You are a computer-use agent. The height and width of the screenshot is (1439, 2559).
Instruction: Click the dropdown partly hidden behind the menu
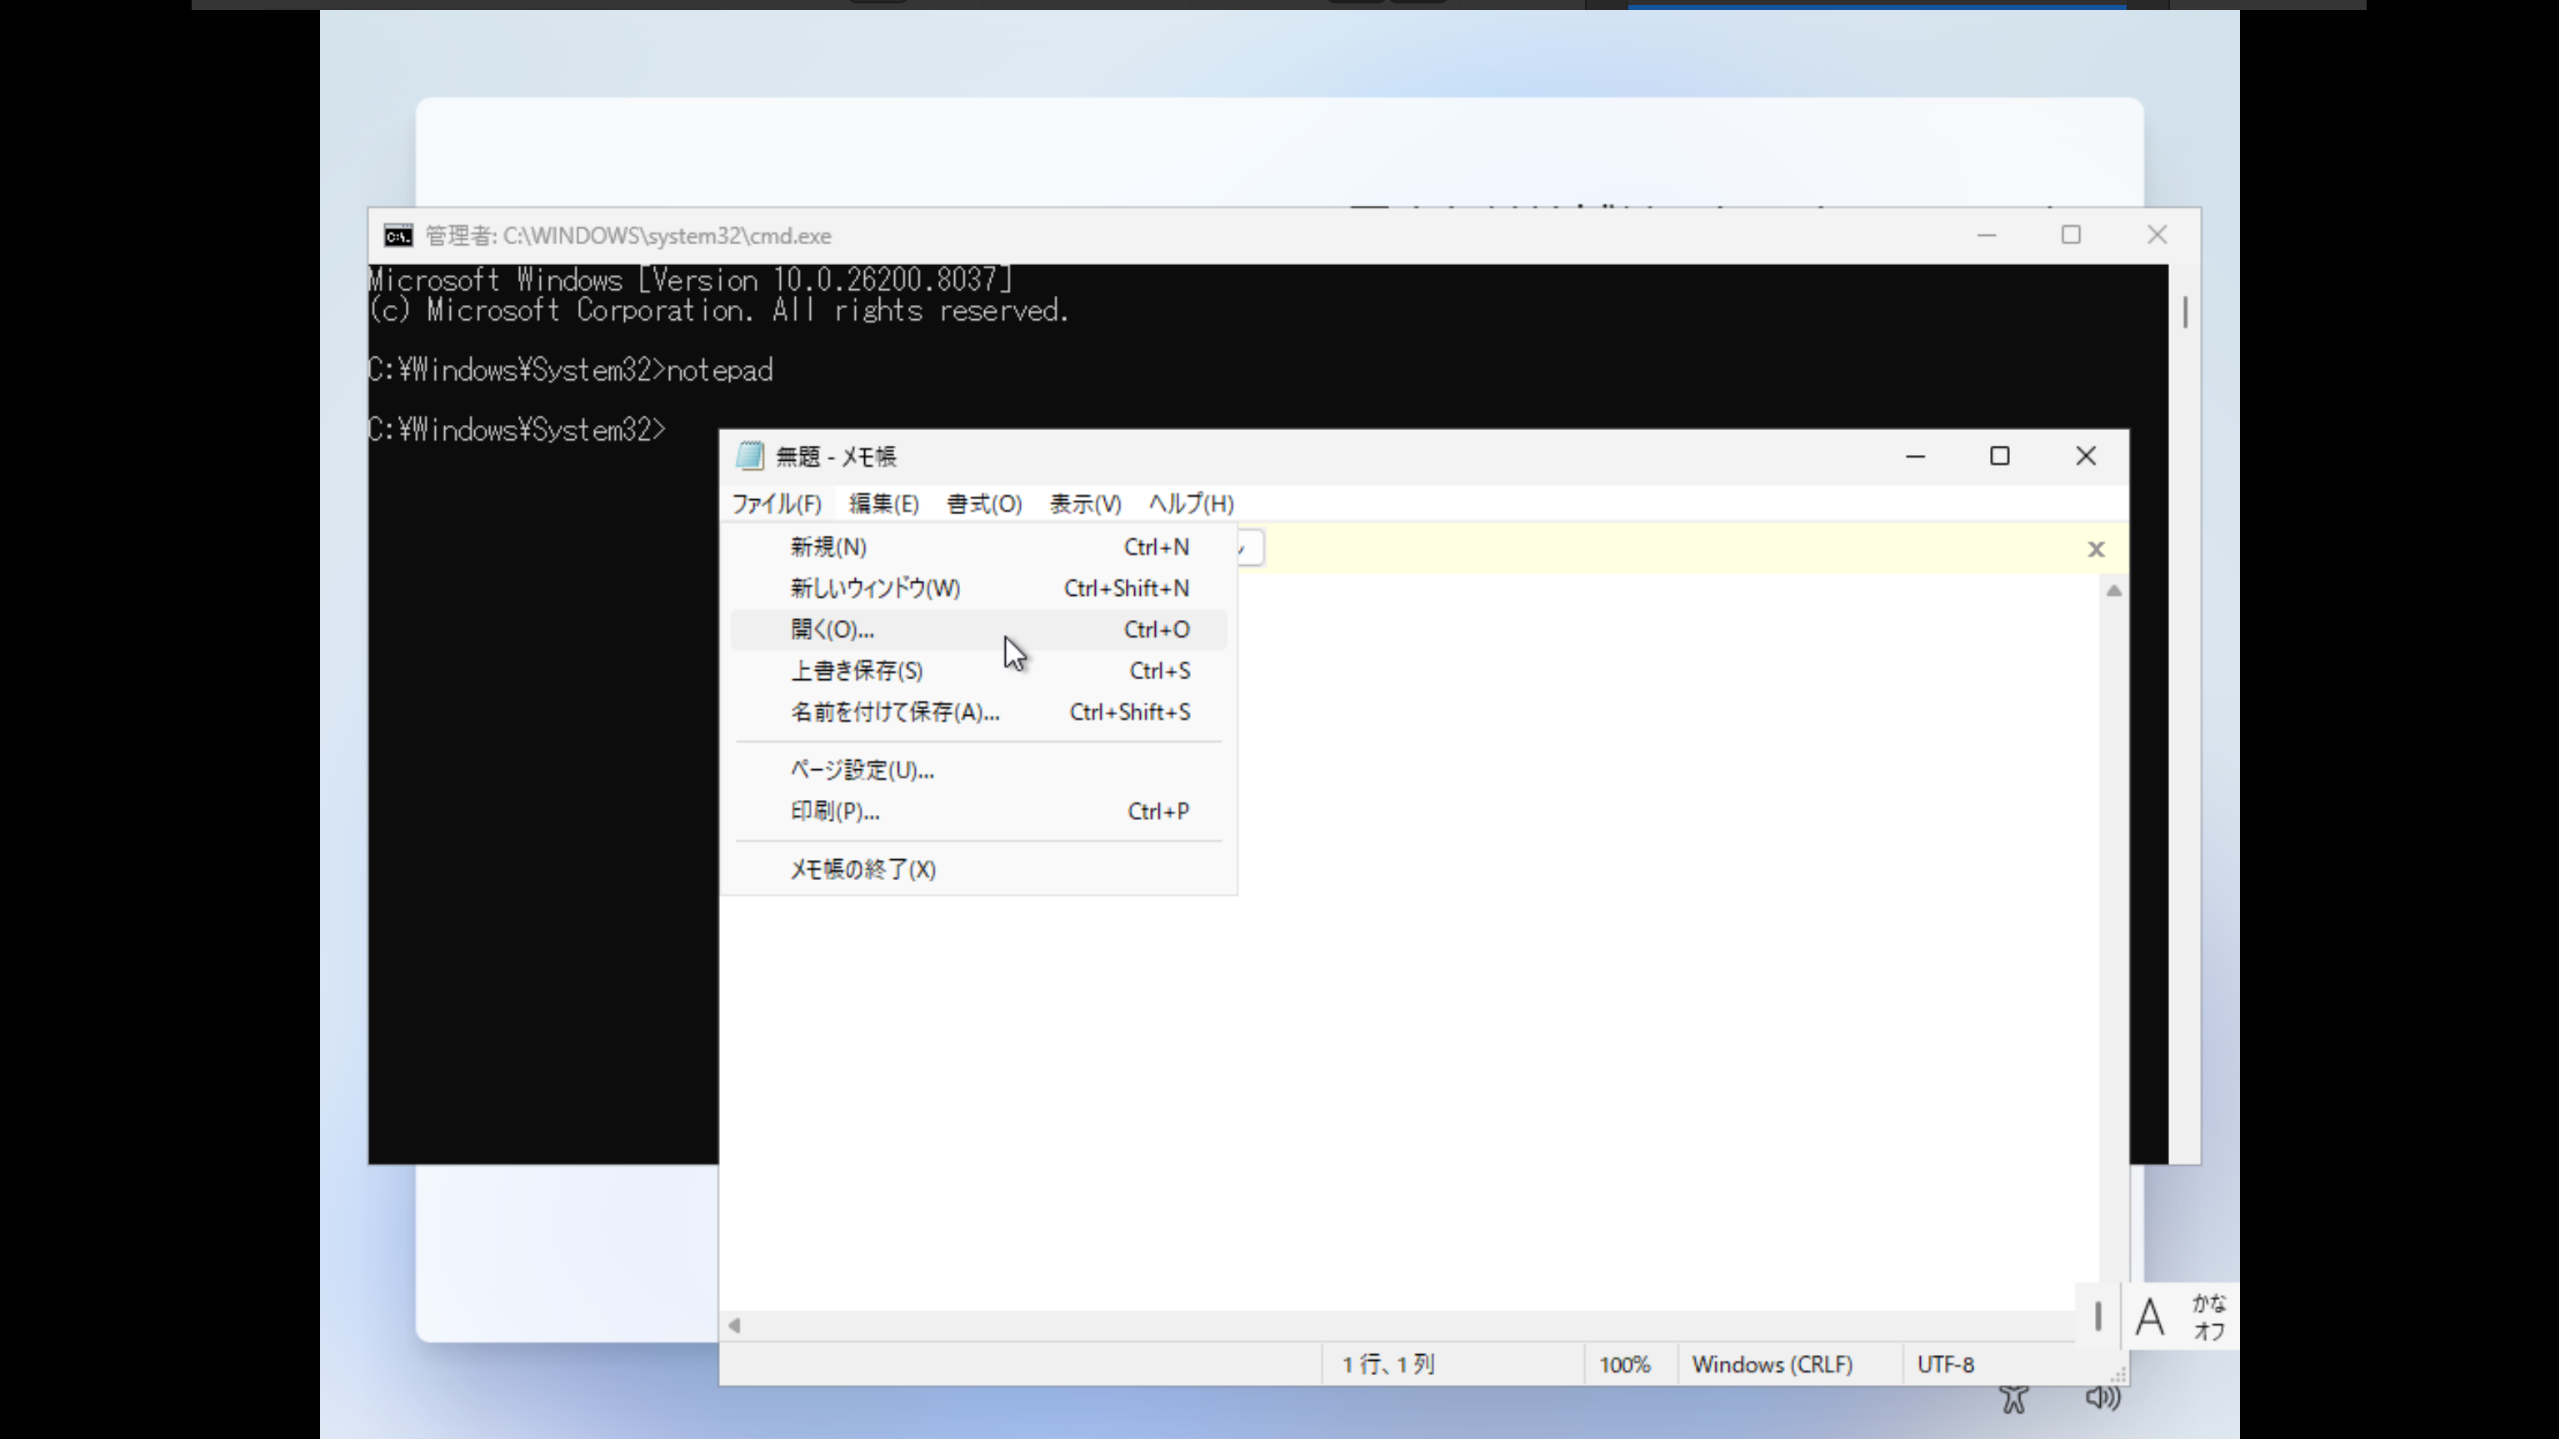pyautogui.click(x=1250, y=548)
